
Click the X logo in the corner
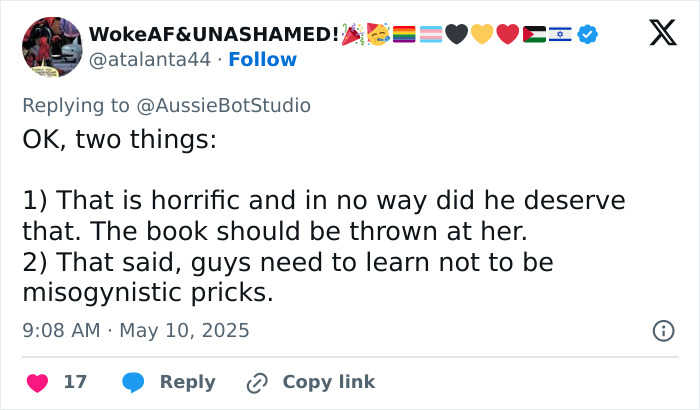(x=656, y=36)
